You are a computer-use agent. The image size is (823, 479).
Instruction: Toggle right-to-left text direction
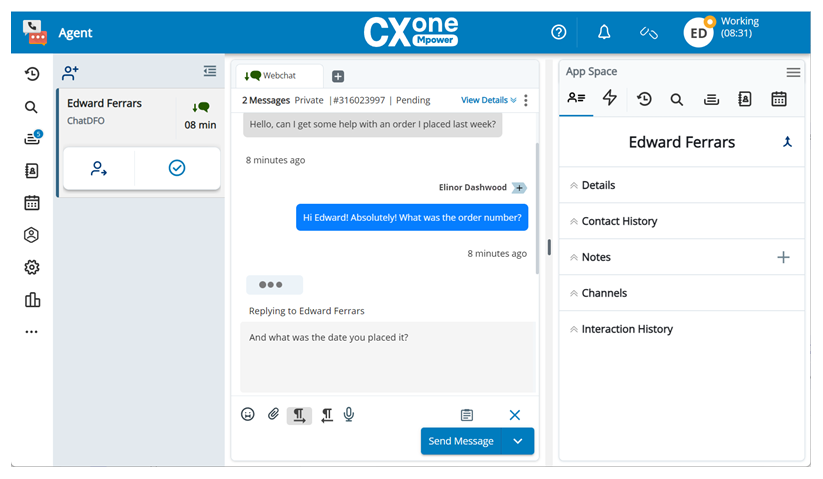[326, 415]
